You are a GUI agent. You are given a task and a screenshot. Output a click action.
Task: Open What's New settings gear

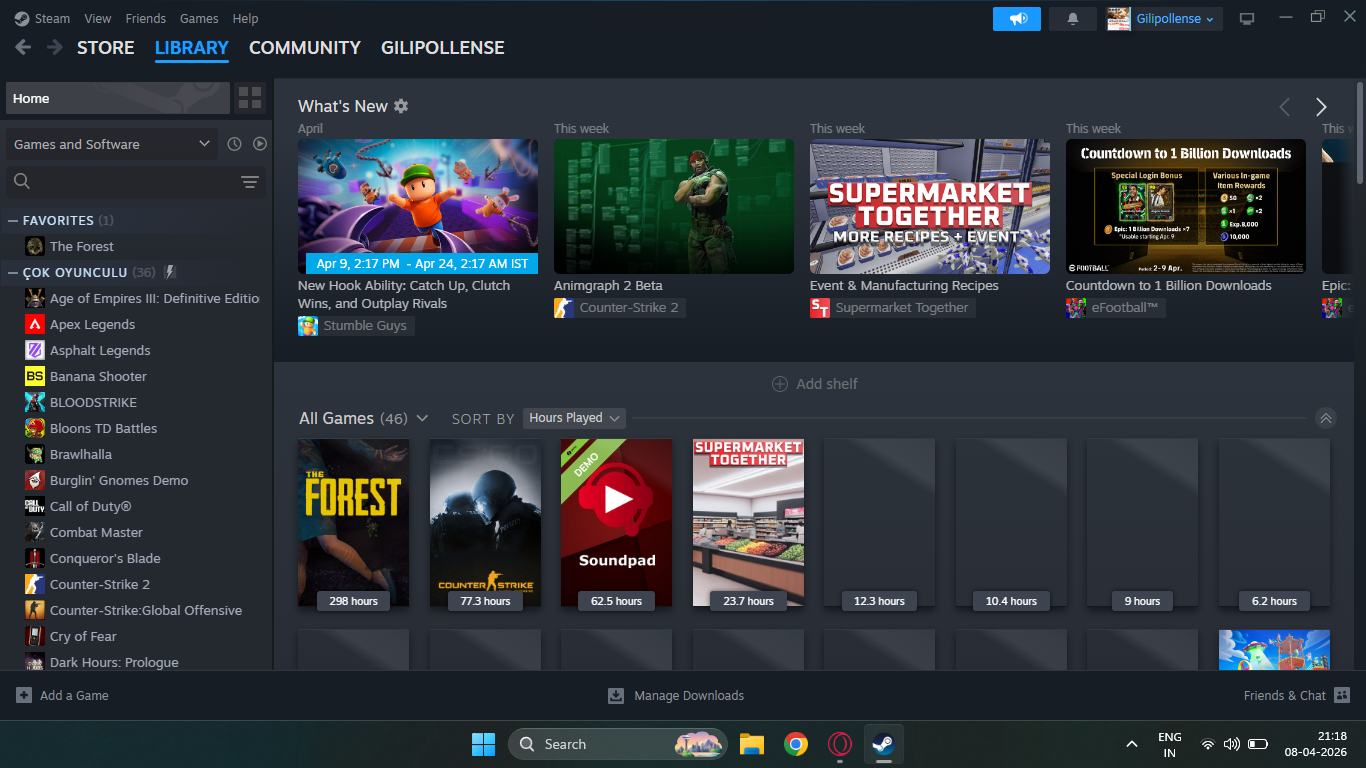click(x=401, y=106)
